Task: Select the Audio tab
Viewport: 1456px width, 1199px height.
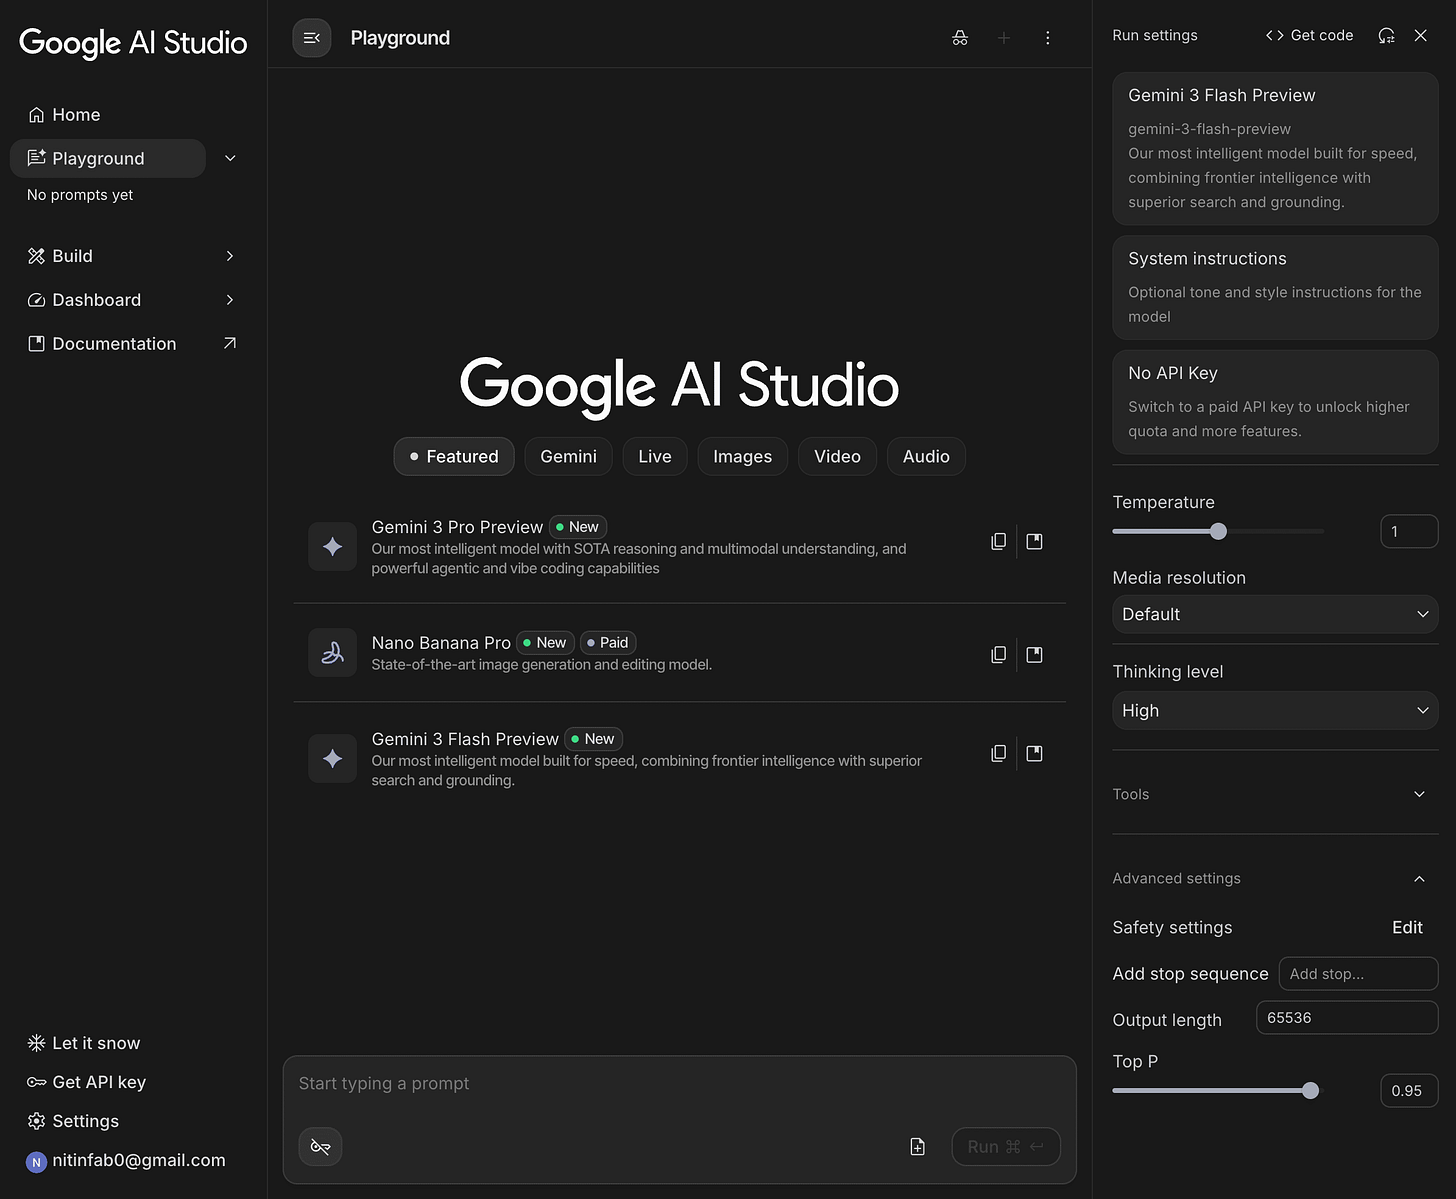Action: (x=926, y=456)
